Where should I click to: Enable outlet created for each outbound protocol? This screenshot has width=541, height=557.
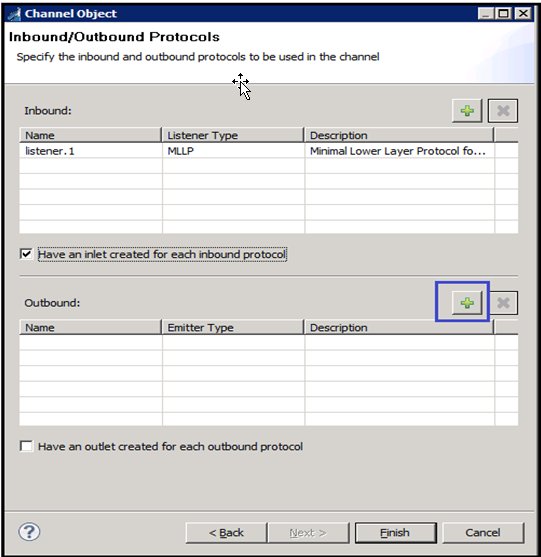click(x=26, y=446)
